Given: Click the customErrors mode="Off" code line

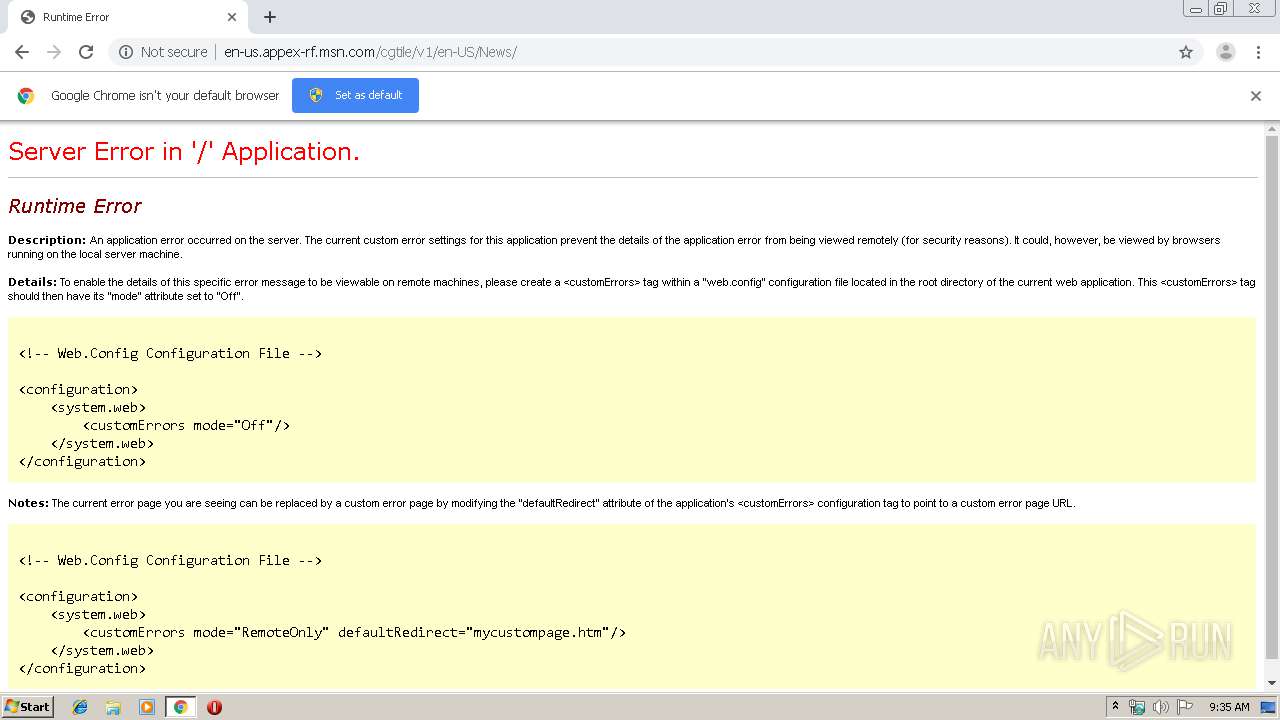Looking at the screenshot, I should (186, 425).
